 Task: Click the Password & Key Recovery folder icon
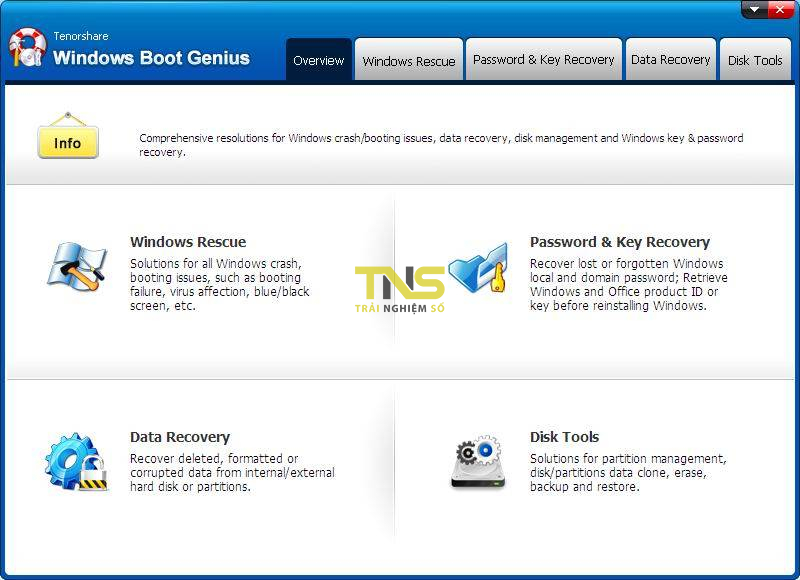click(479, 267)
